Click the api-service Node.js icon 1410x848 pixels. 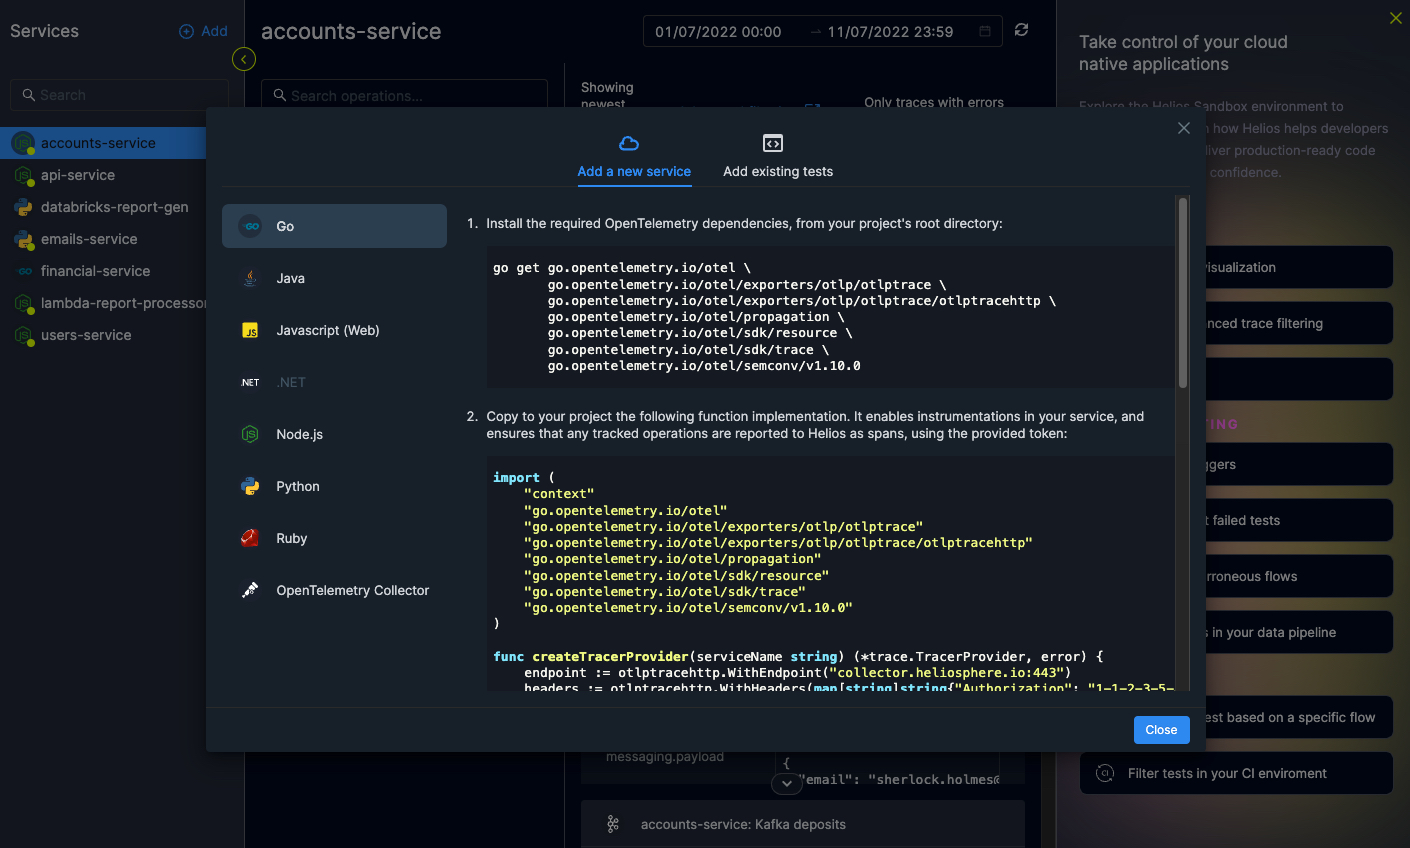(23, 175)
